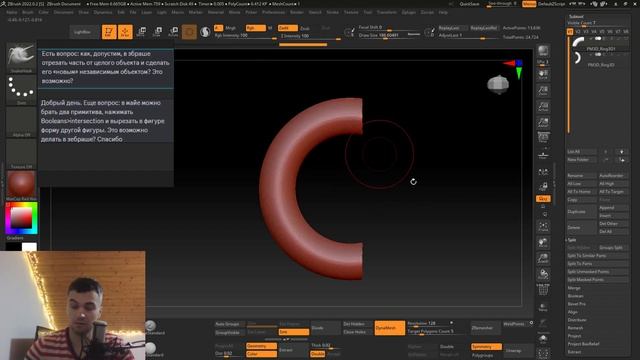
Task: Open the LightBox browser
Action: (x=83, y=32)
